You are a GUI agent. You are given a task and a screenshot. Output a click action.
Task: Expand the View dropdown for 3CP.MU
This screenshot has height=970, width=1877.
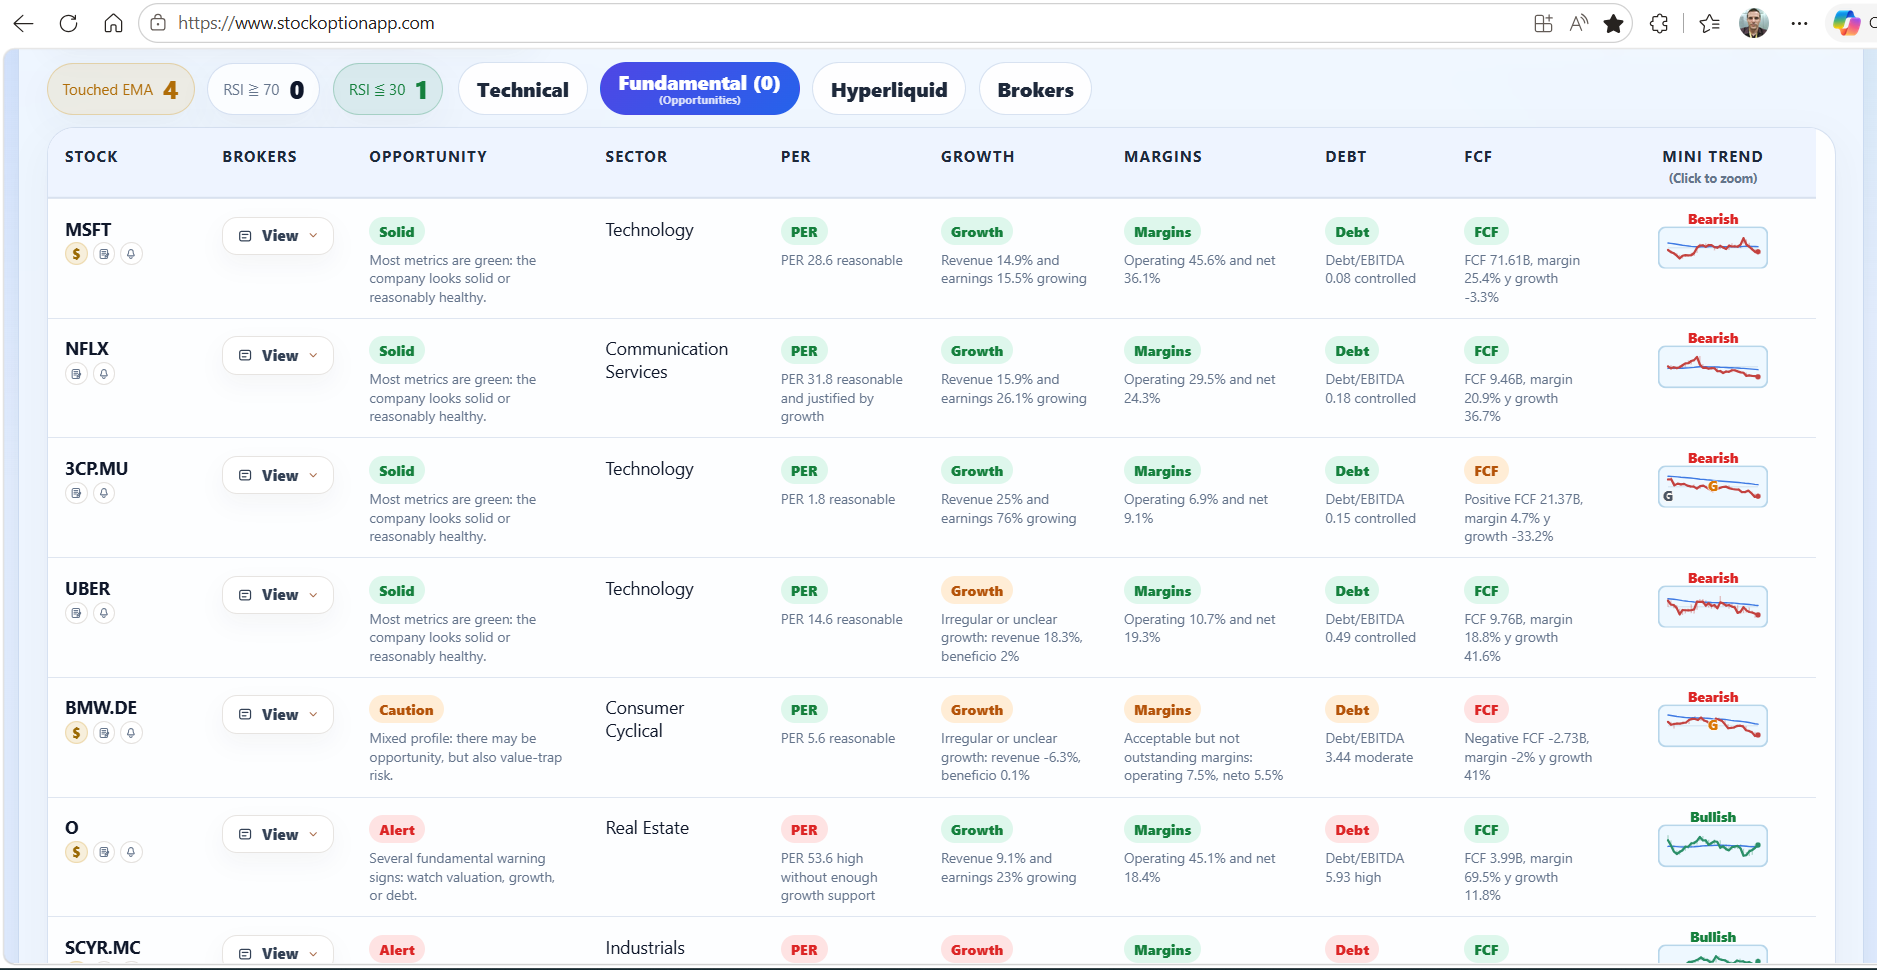pyautogui.click(x=278, y=475)
